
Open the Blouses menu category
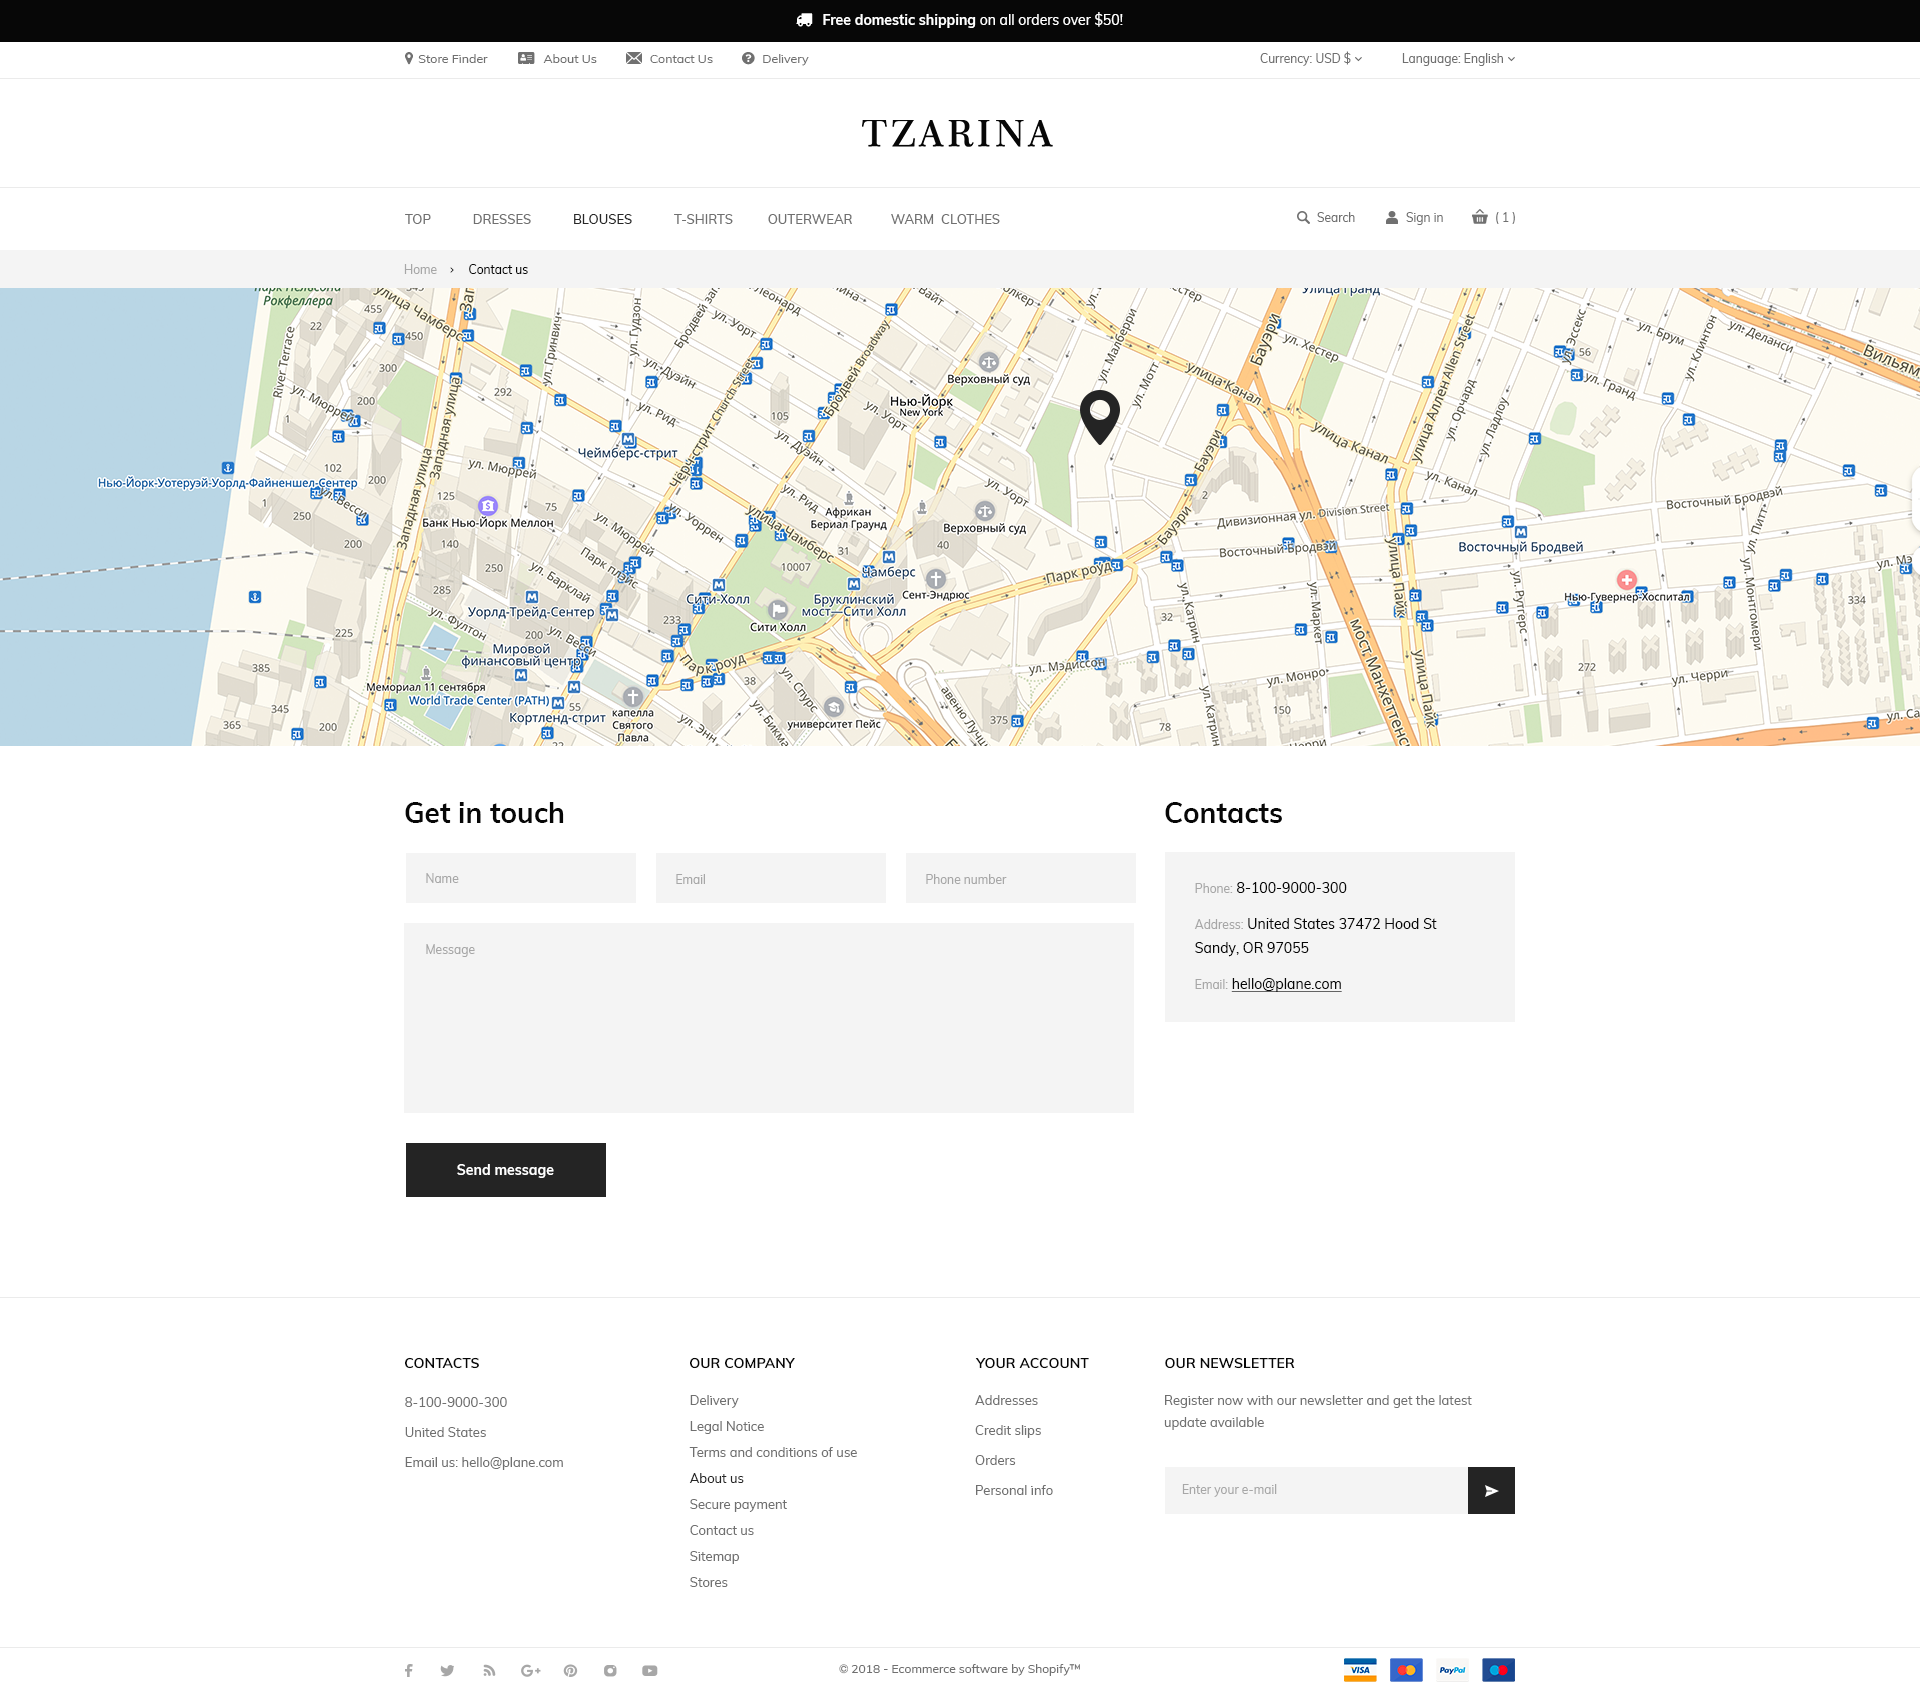[x=602, y=219]
